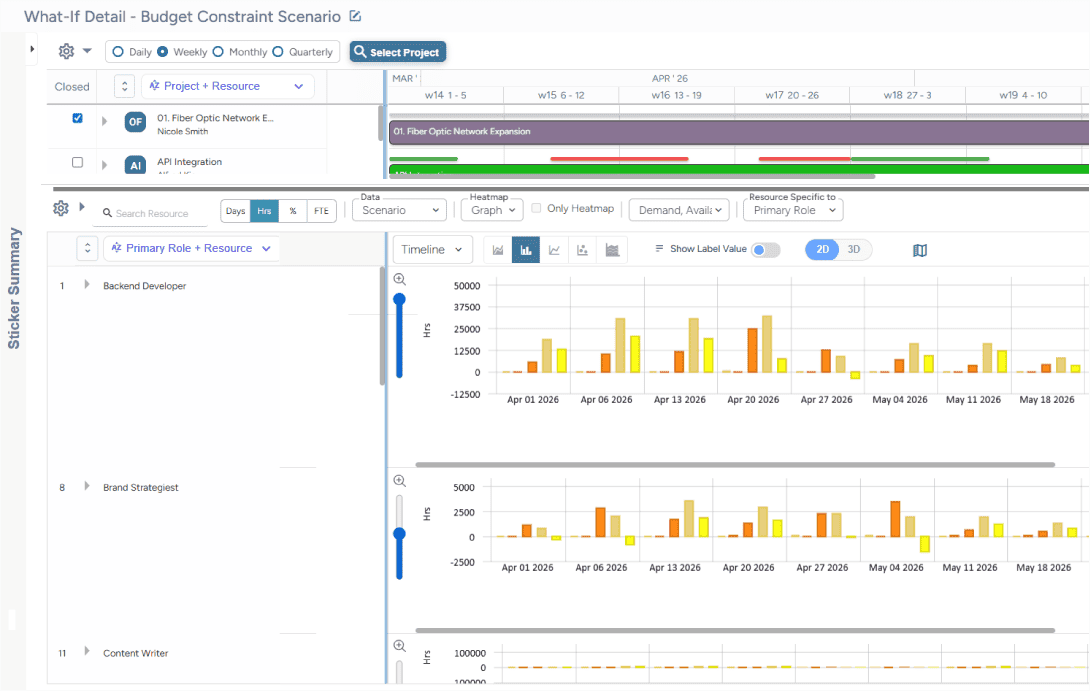This screenshot has height=691, width=1090.
Task: Click the Fiber Optic Network Expansion Gantt bar
Action: click(738, 131)
